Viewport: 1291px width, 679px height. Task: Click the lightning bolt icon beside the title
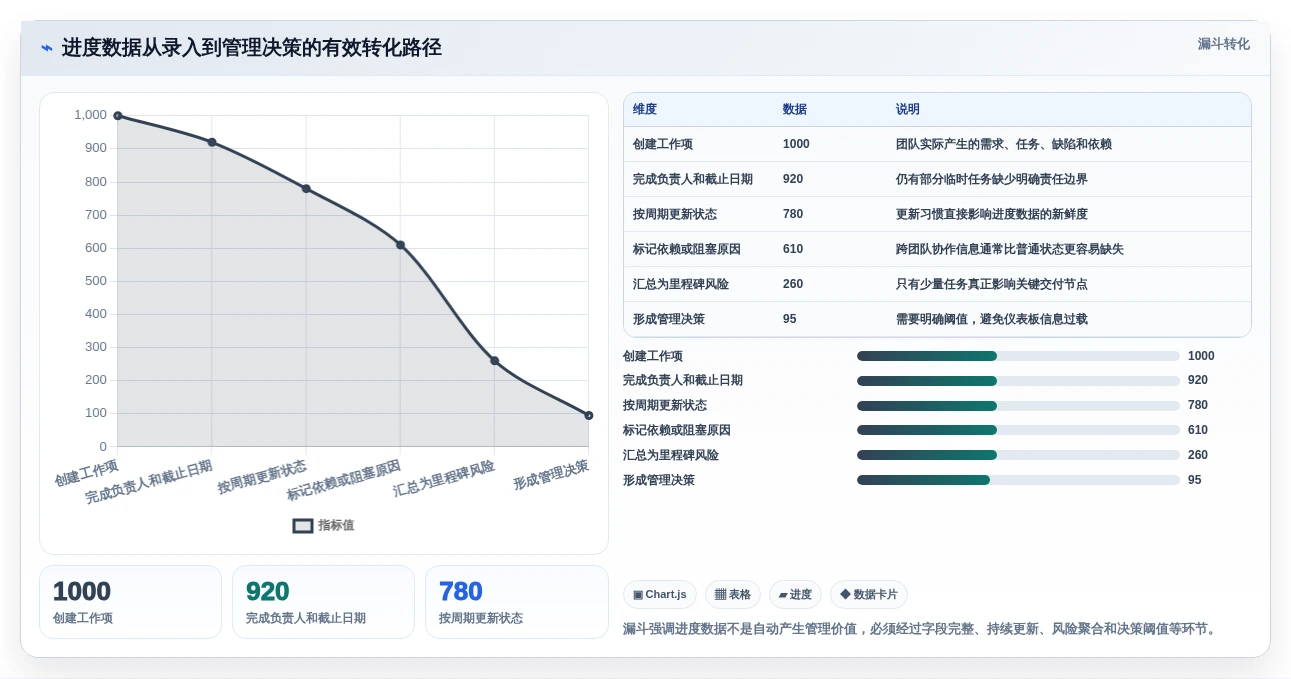[47, 48]
